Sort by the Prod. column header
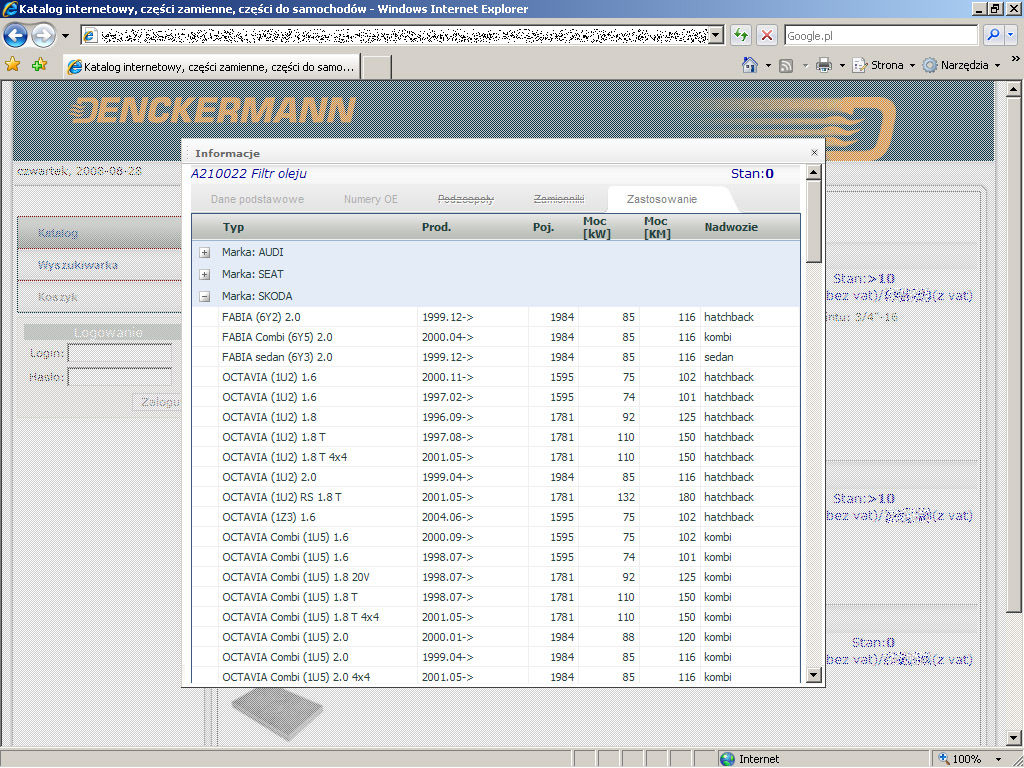Image resolution: width=1024 pixels, height=768 pixels. [x=436, y=227]
